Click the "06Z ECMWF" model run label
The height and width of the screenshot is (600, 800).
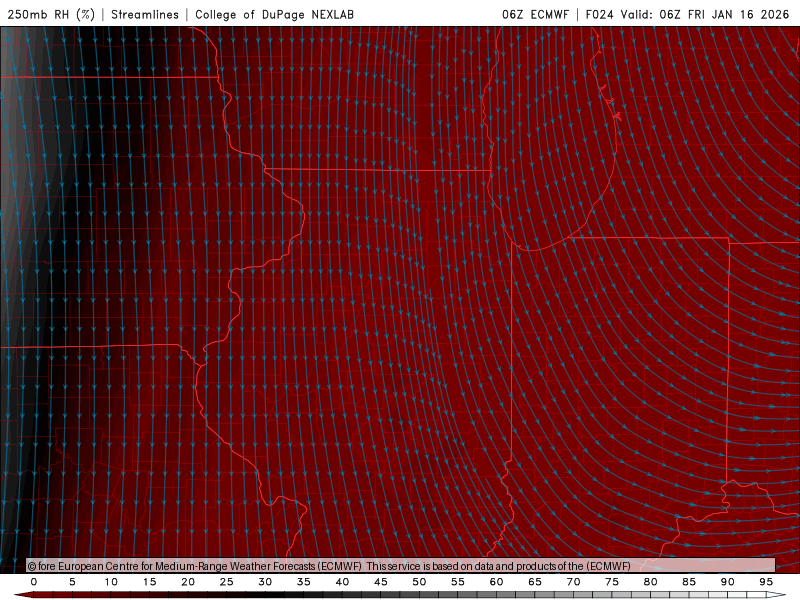535,14
